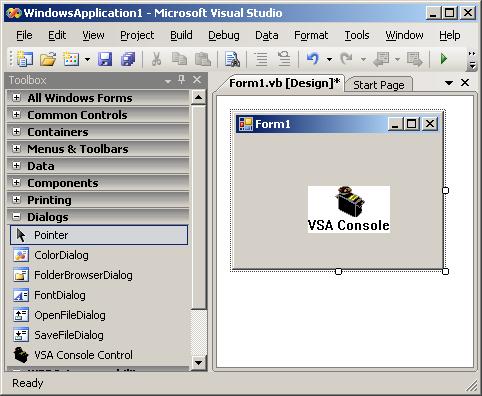Click the VSA Console control on Form1
The image size is (482, 396).
(349, 209)
